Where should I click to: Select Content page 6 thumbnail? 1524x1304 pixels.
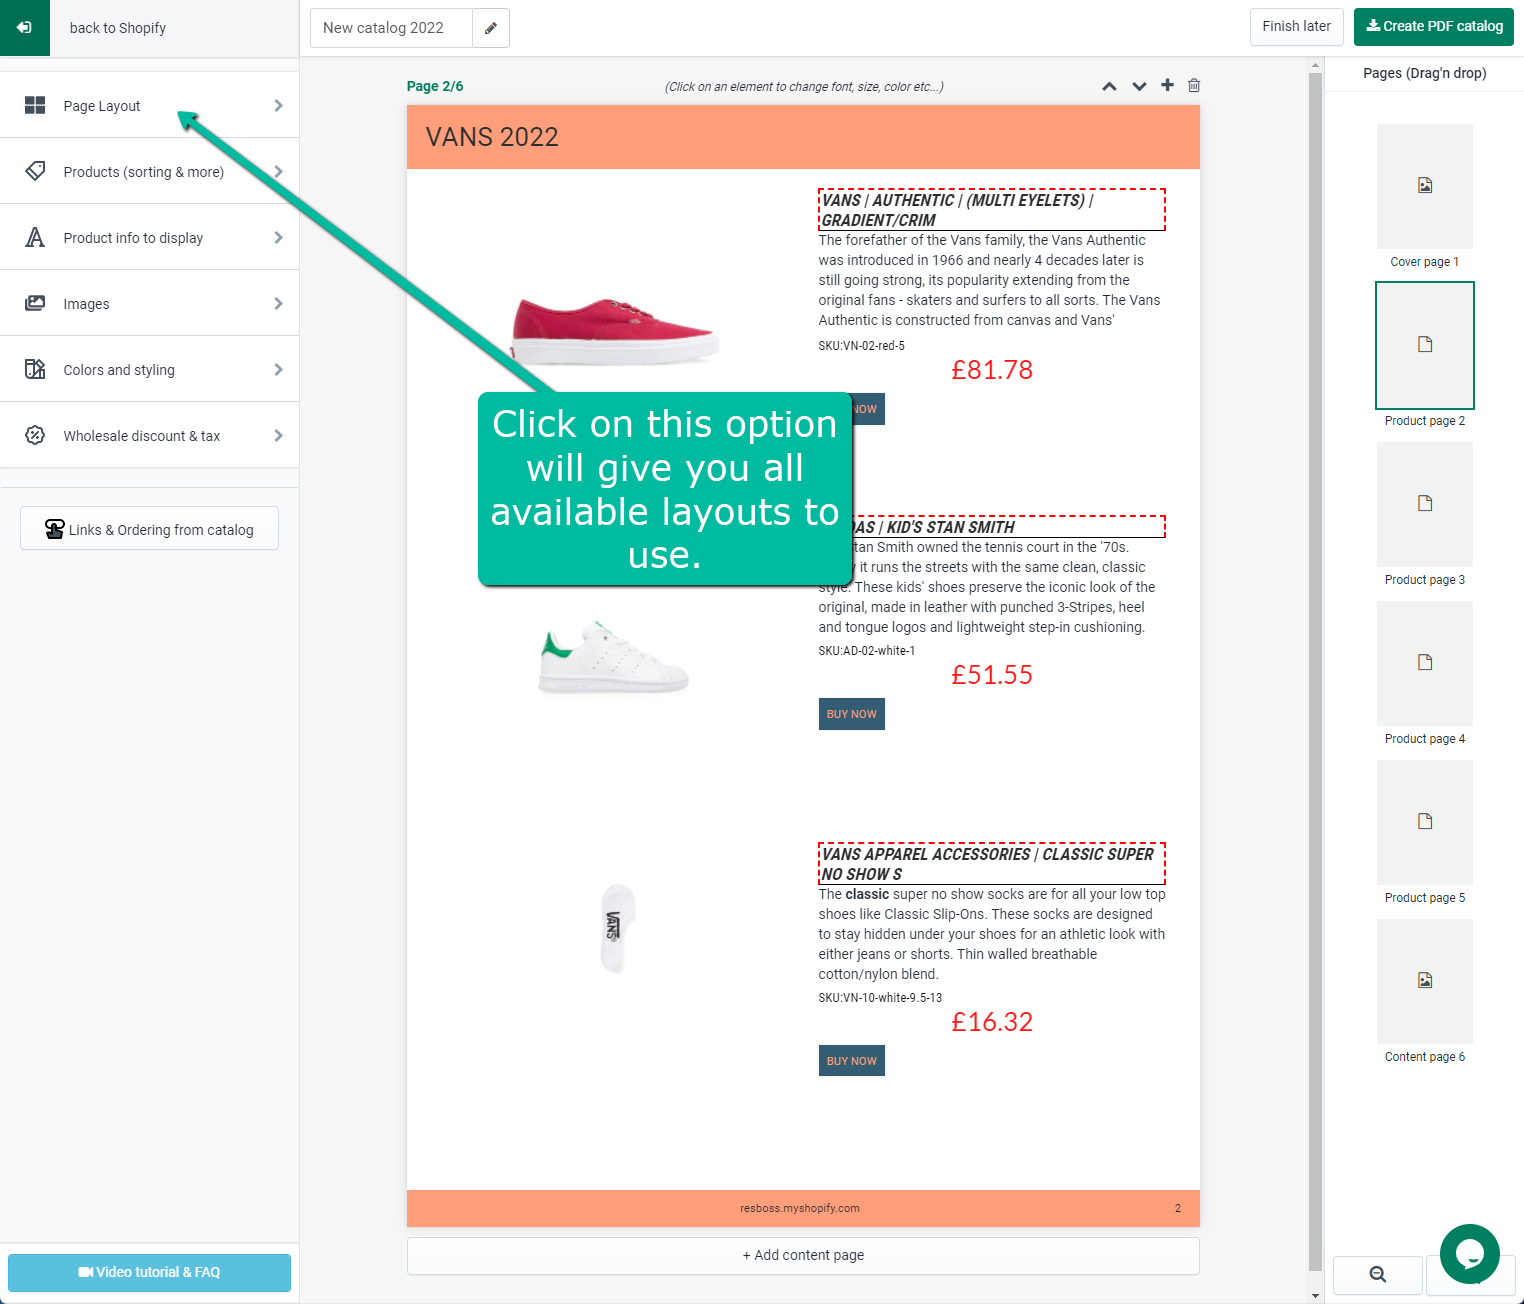(x=1425, y=981)
